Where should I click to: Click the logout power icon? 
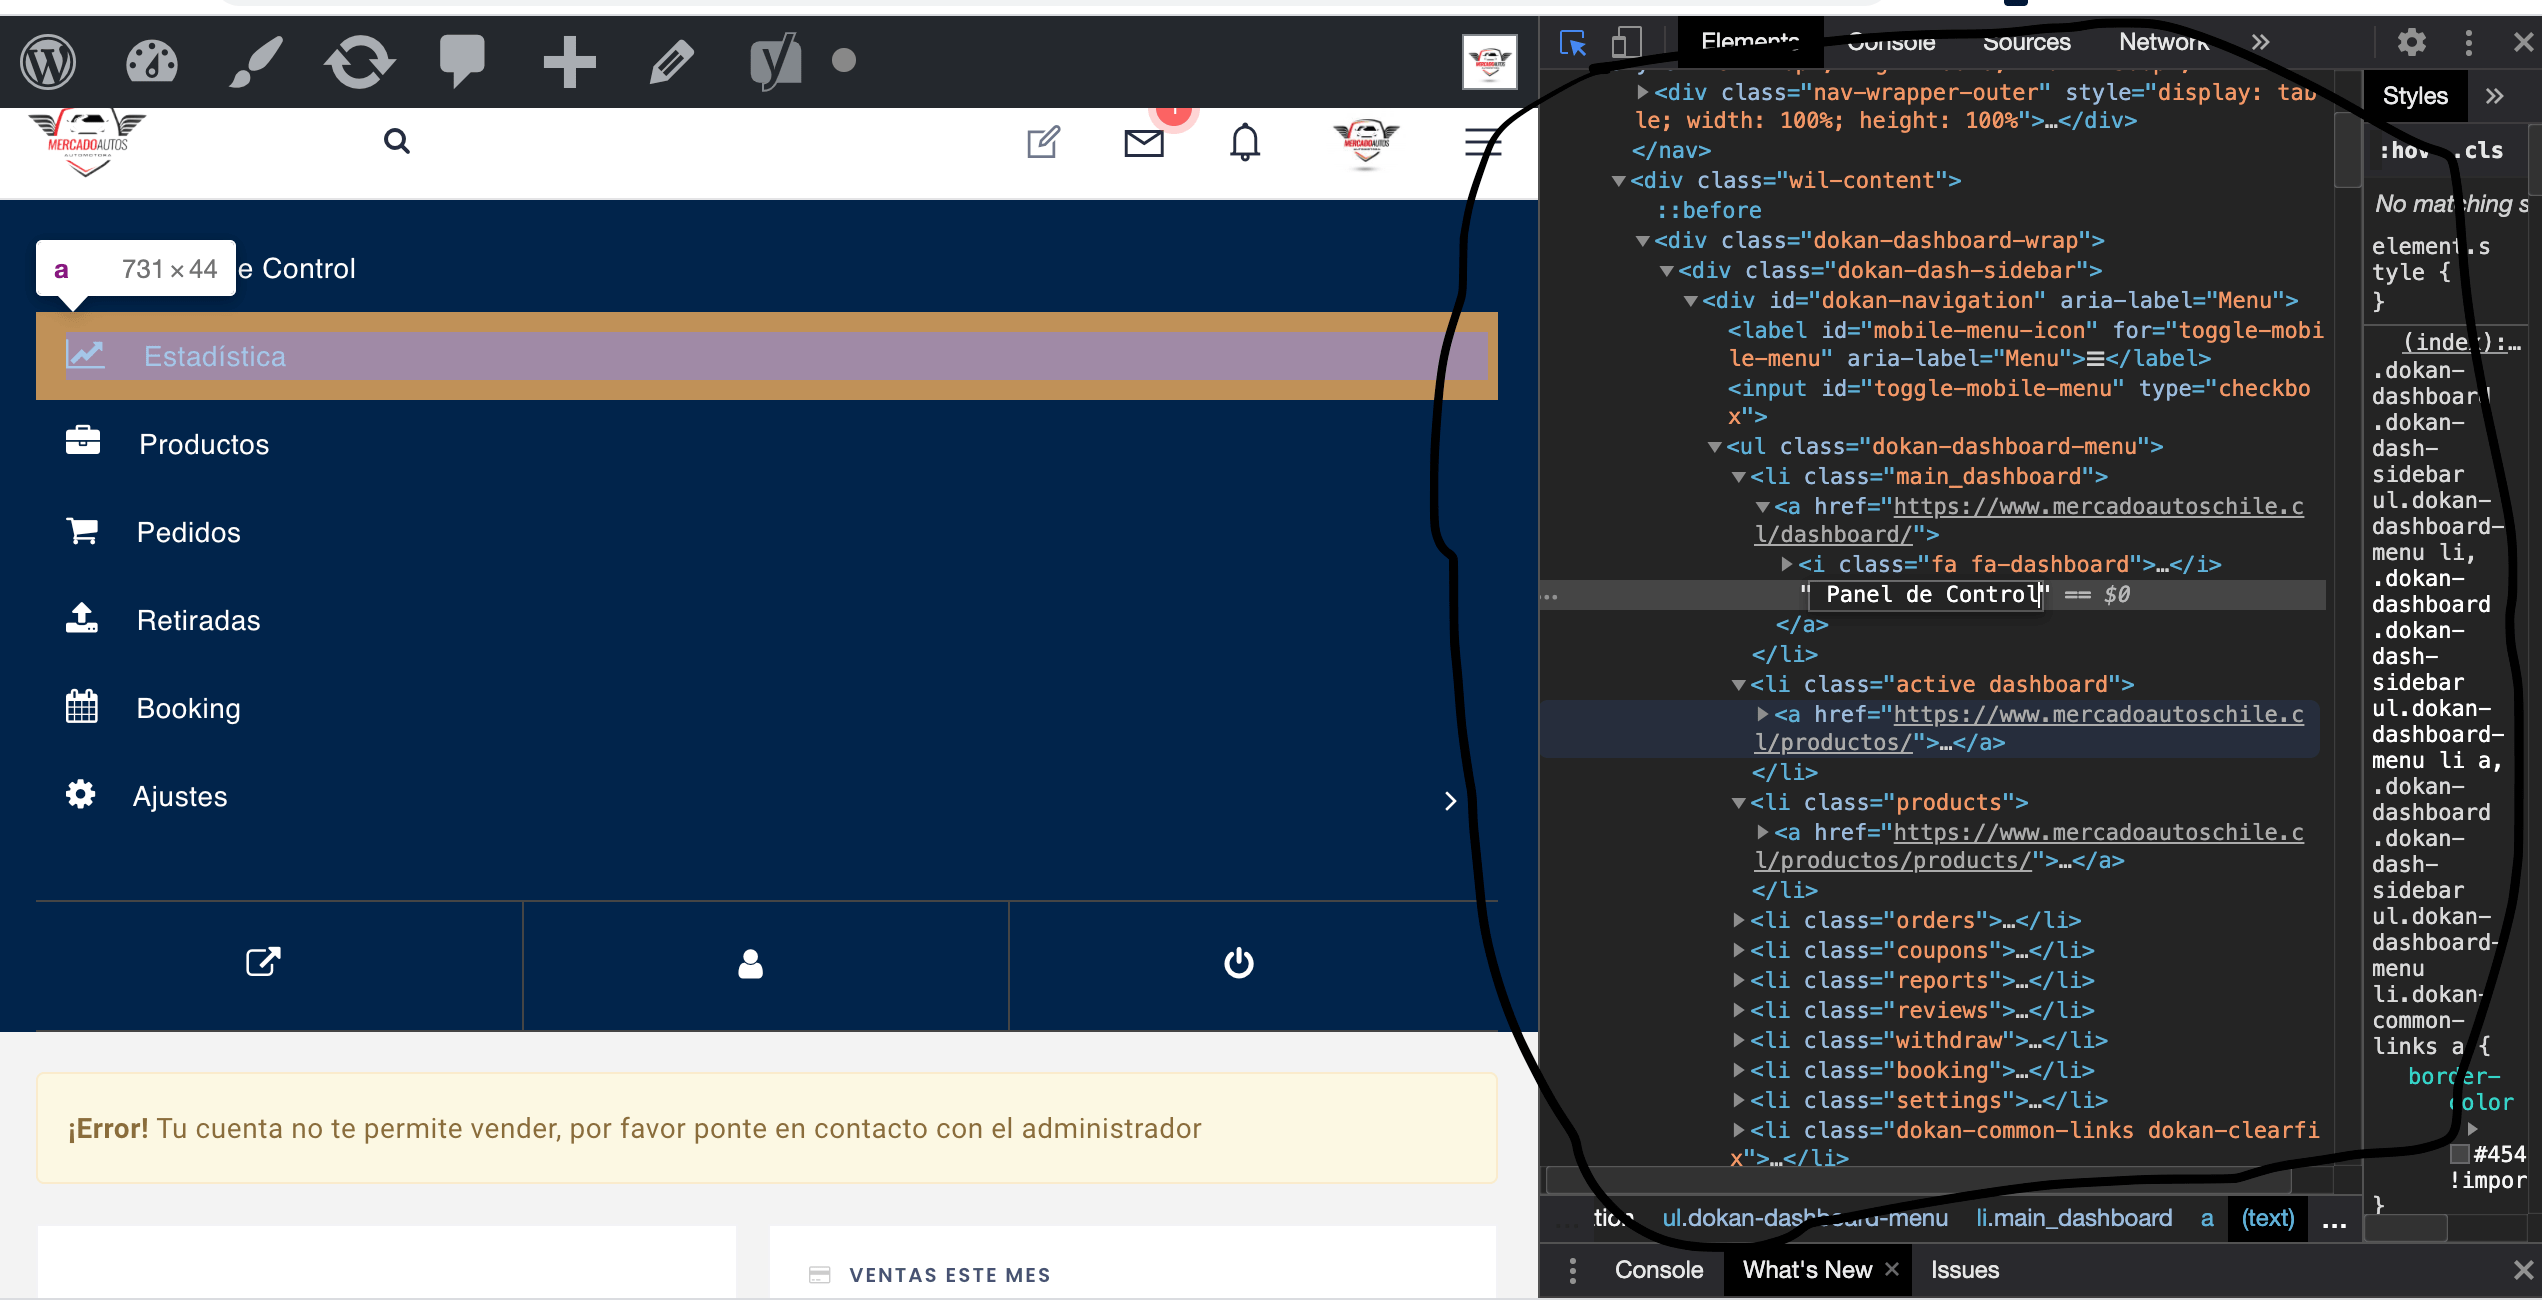click(1239, 963)
